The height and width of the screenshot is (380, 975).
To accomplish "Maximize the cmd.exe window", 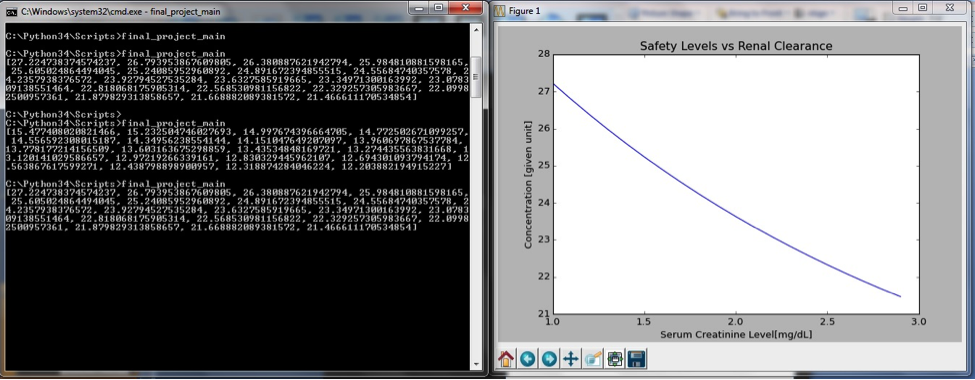I will click(438, 7).
